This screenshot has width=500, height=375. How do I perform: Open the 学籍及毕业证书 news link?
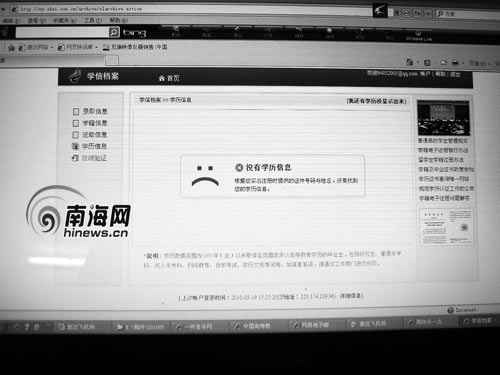[446, 169]
